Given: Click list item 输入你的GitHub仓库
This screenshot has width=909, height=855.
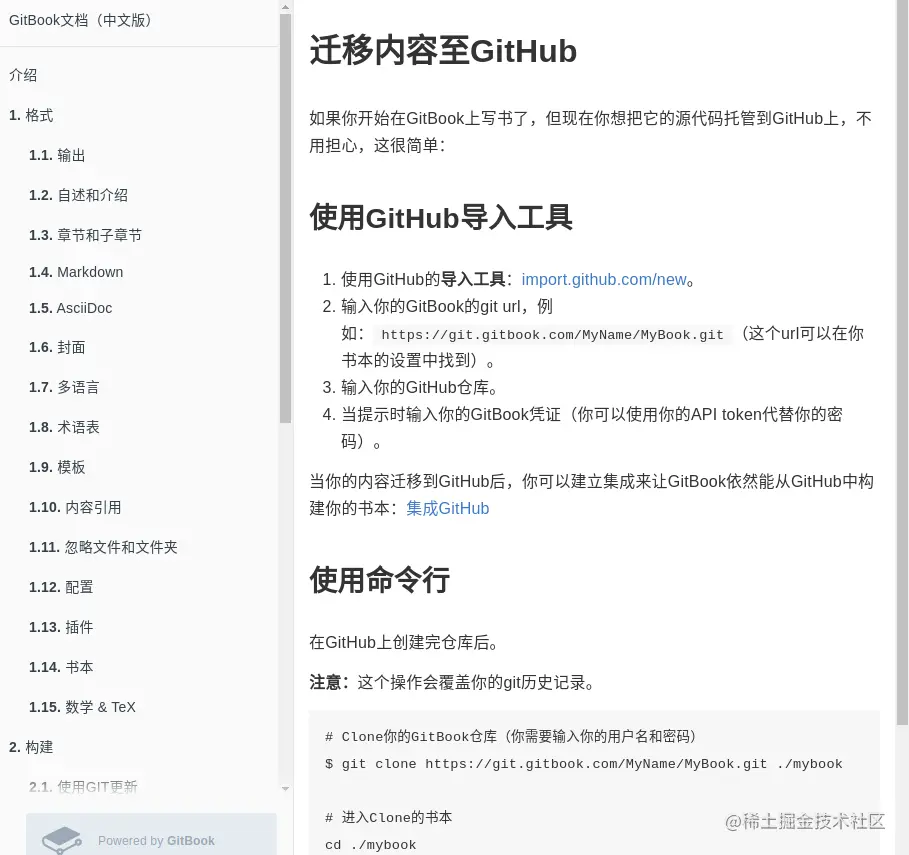Looking at the screenshot, I should click(419, 387).
